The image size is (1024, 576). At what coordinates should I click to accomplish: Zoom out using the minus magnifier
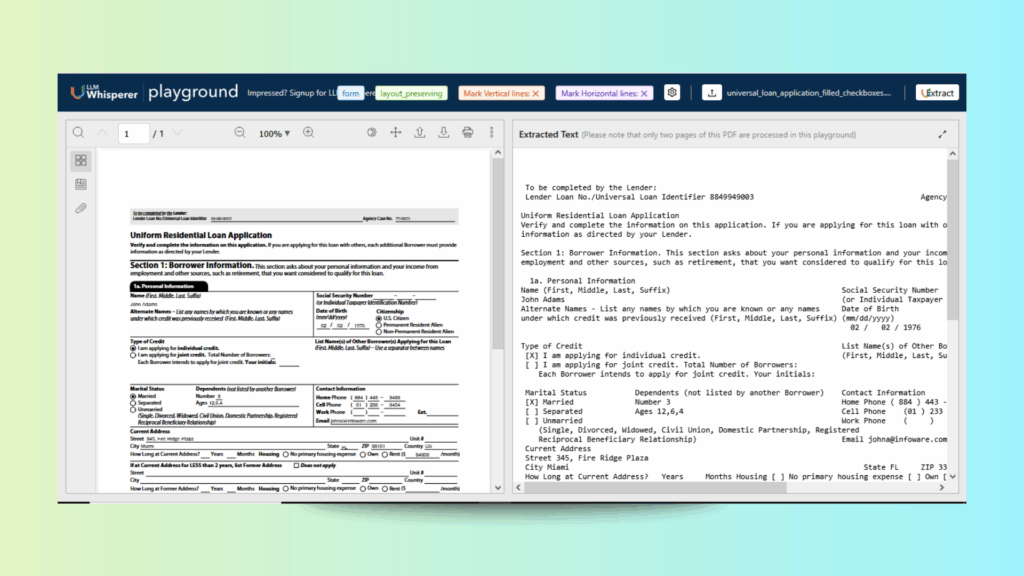(239, 133)
